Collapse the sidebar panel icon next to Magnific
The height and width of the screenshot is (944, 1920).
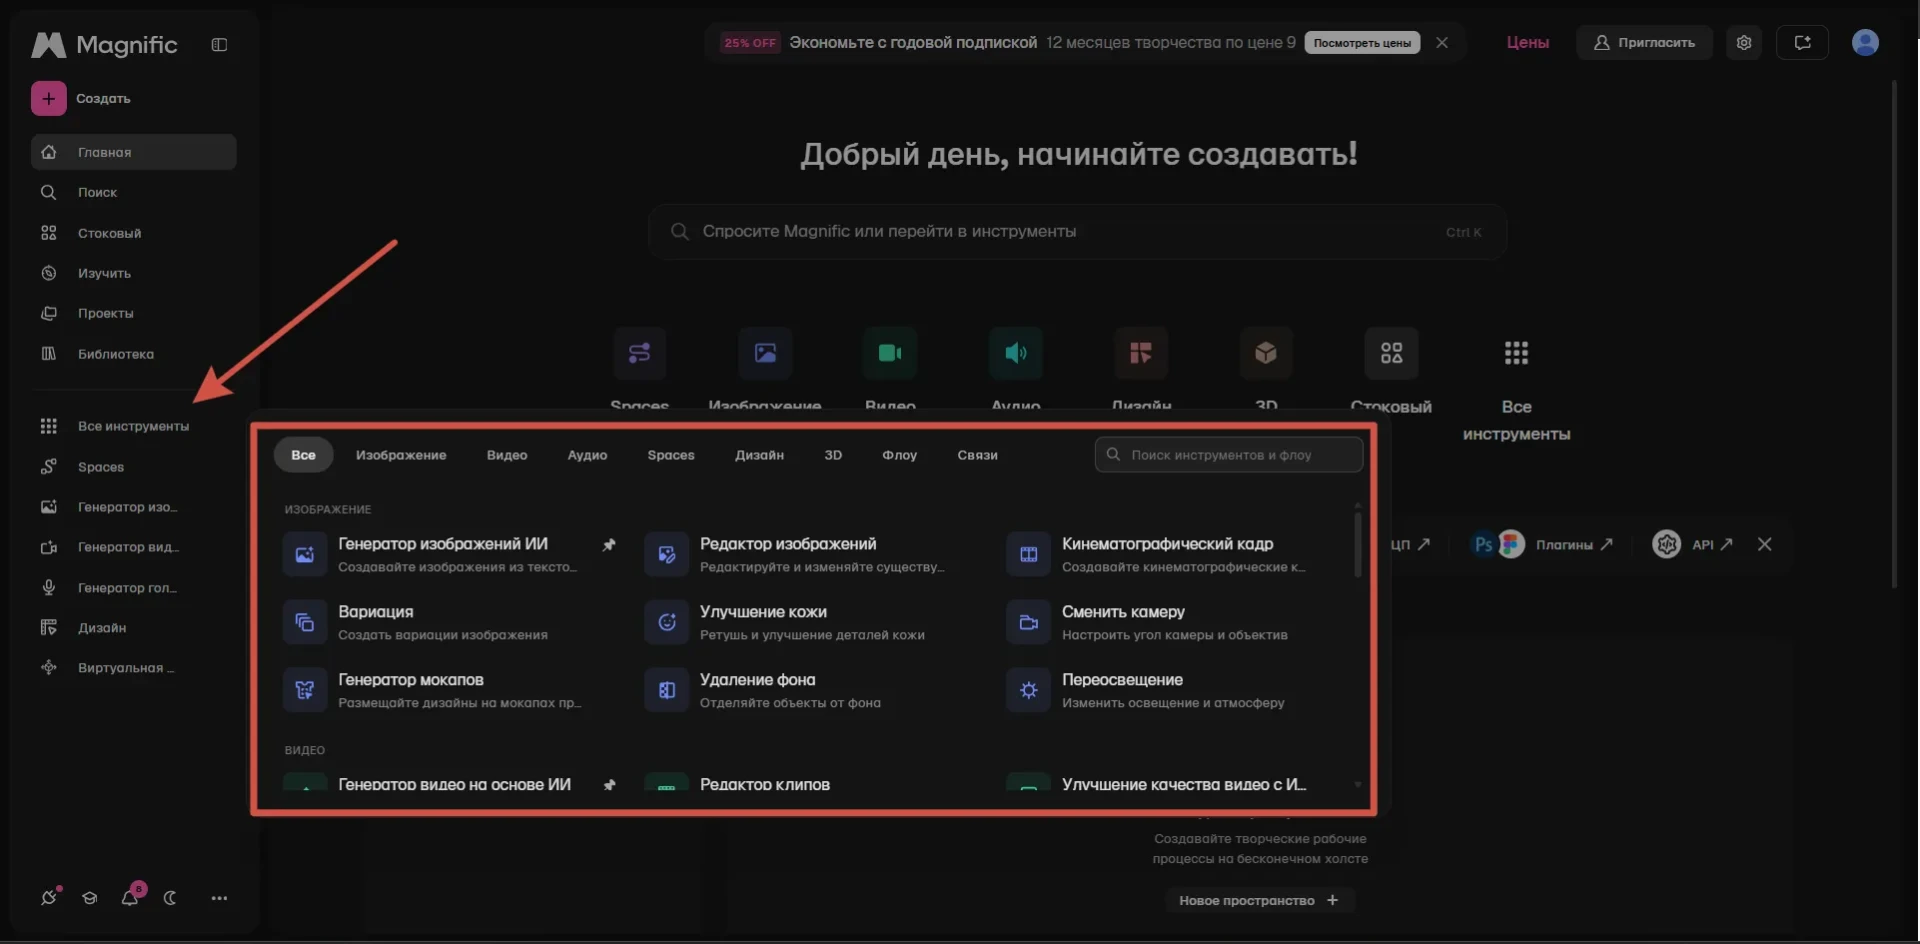pyautogui.click(x=219, y=45)
